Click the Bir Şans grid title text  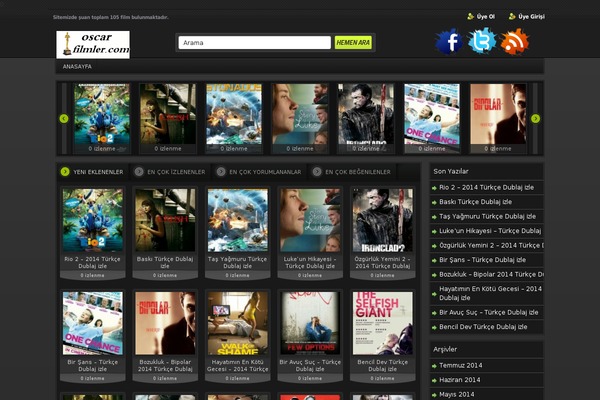tap(93, 365)
